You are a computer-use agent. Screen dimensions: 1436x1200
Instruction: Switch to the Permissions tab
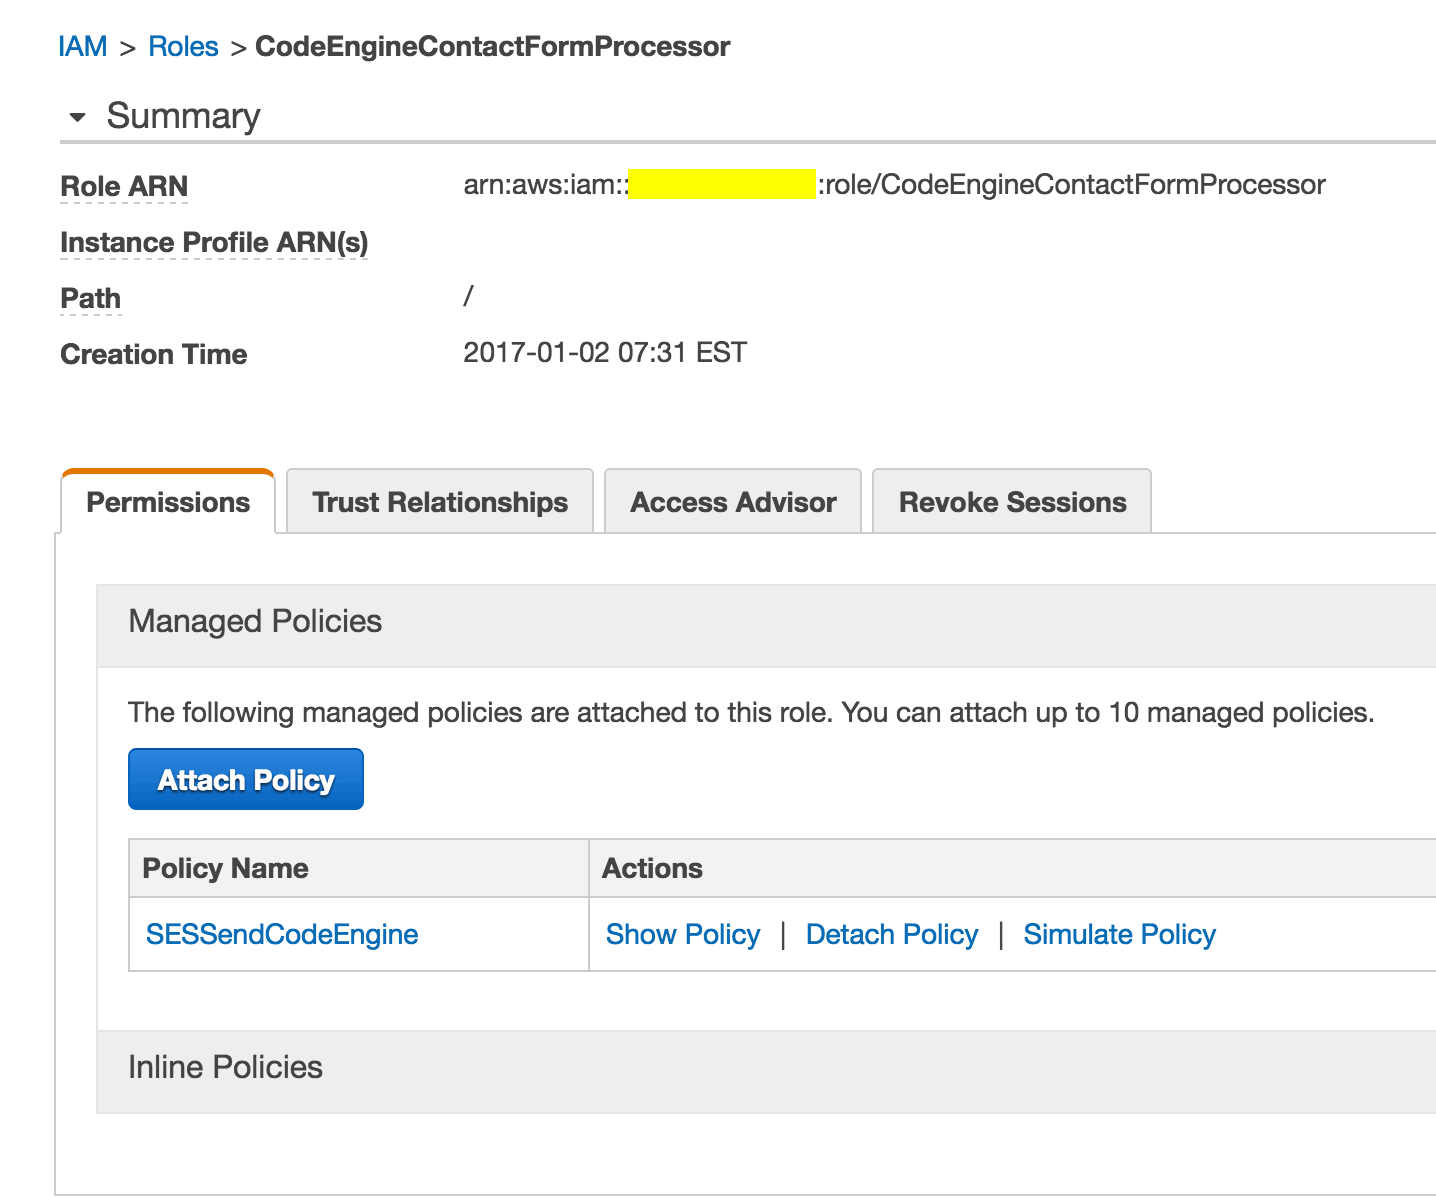[168, 502]
